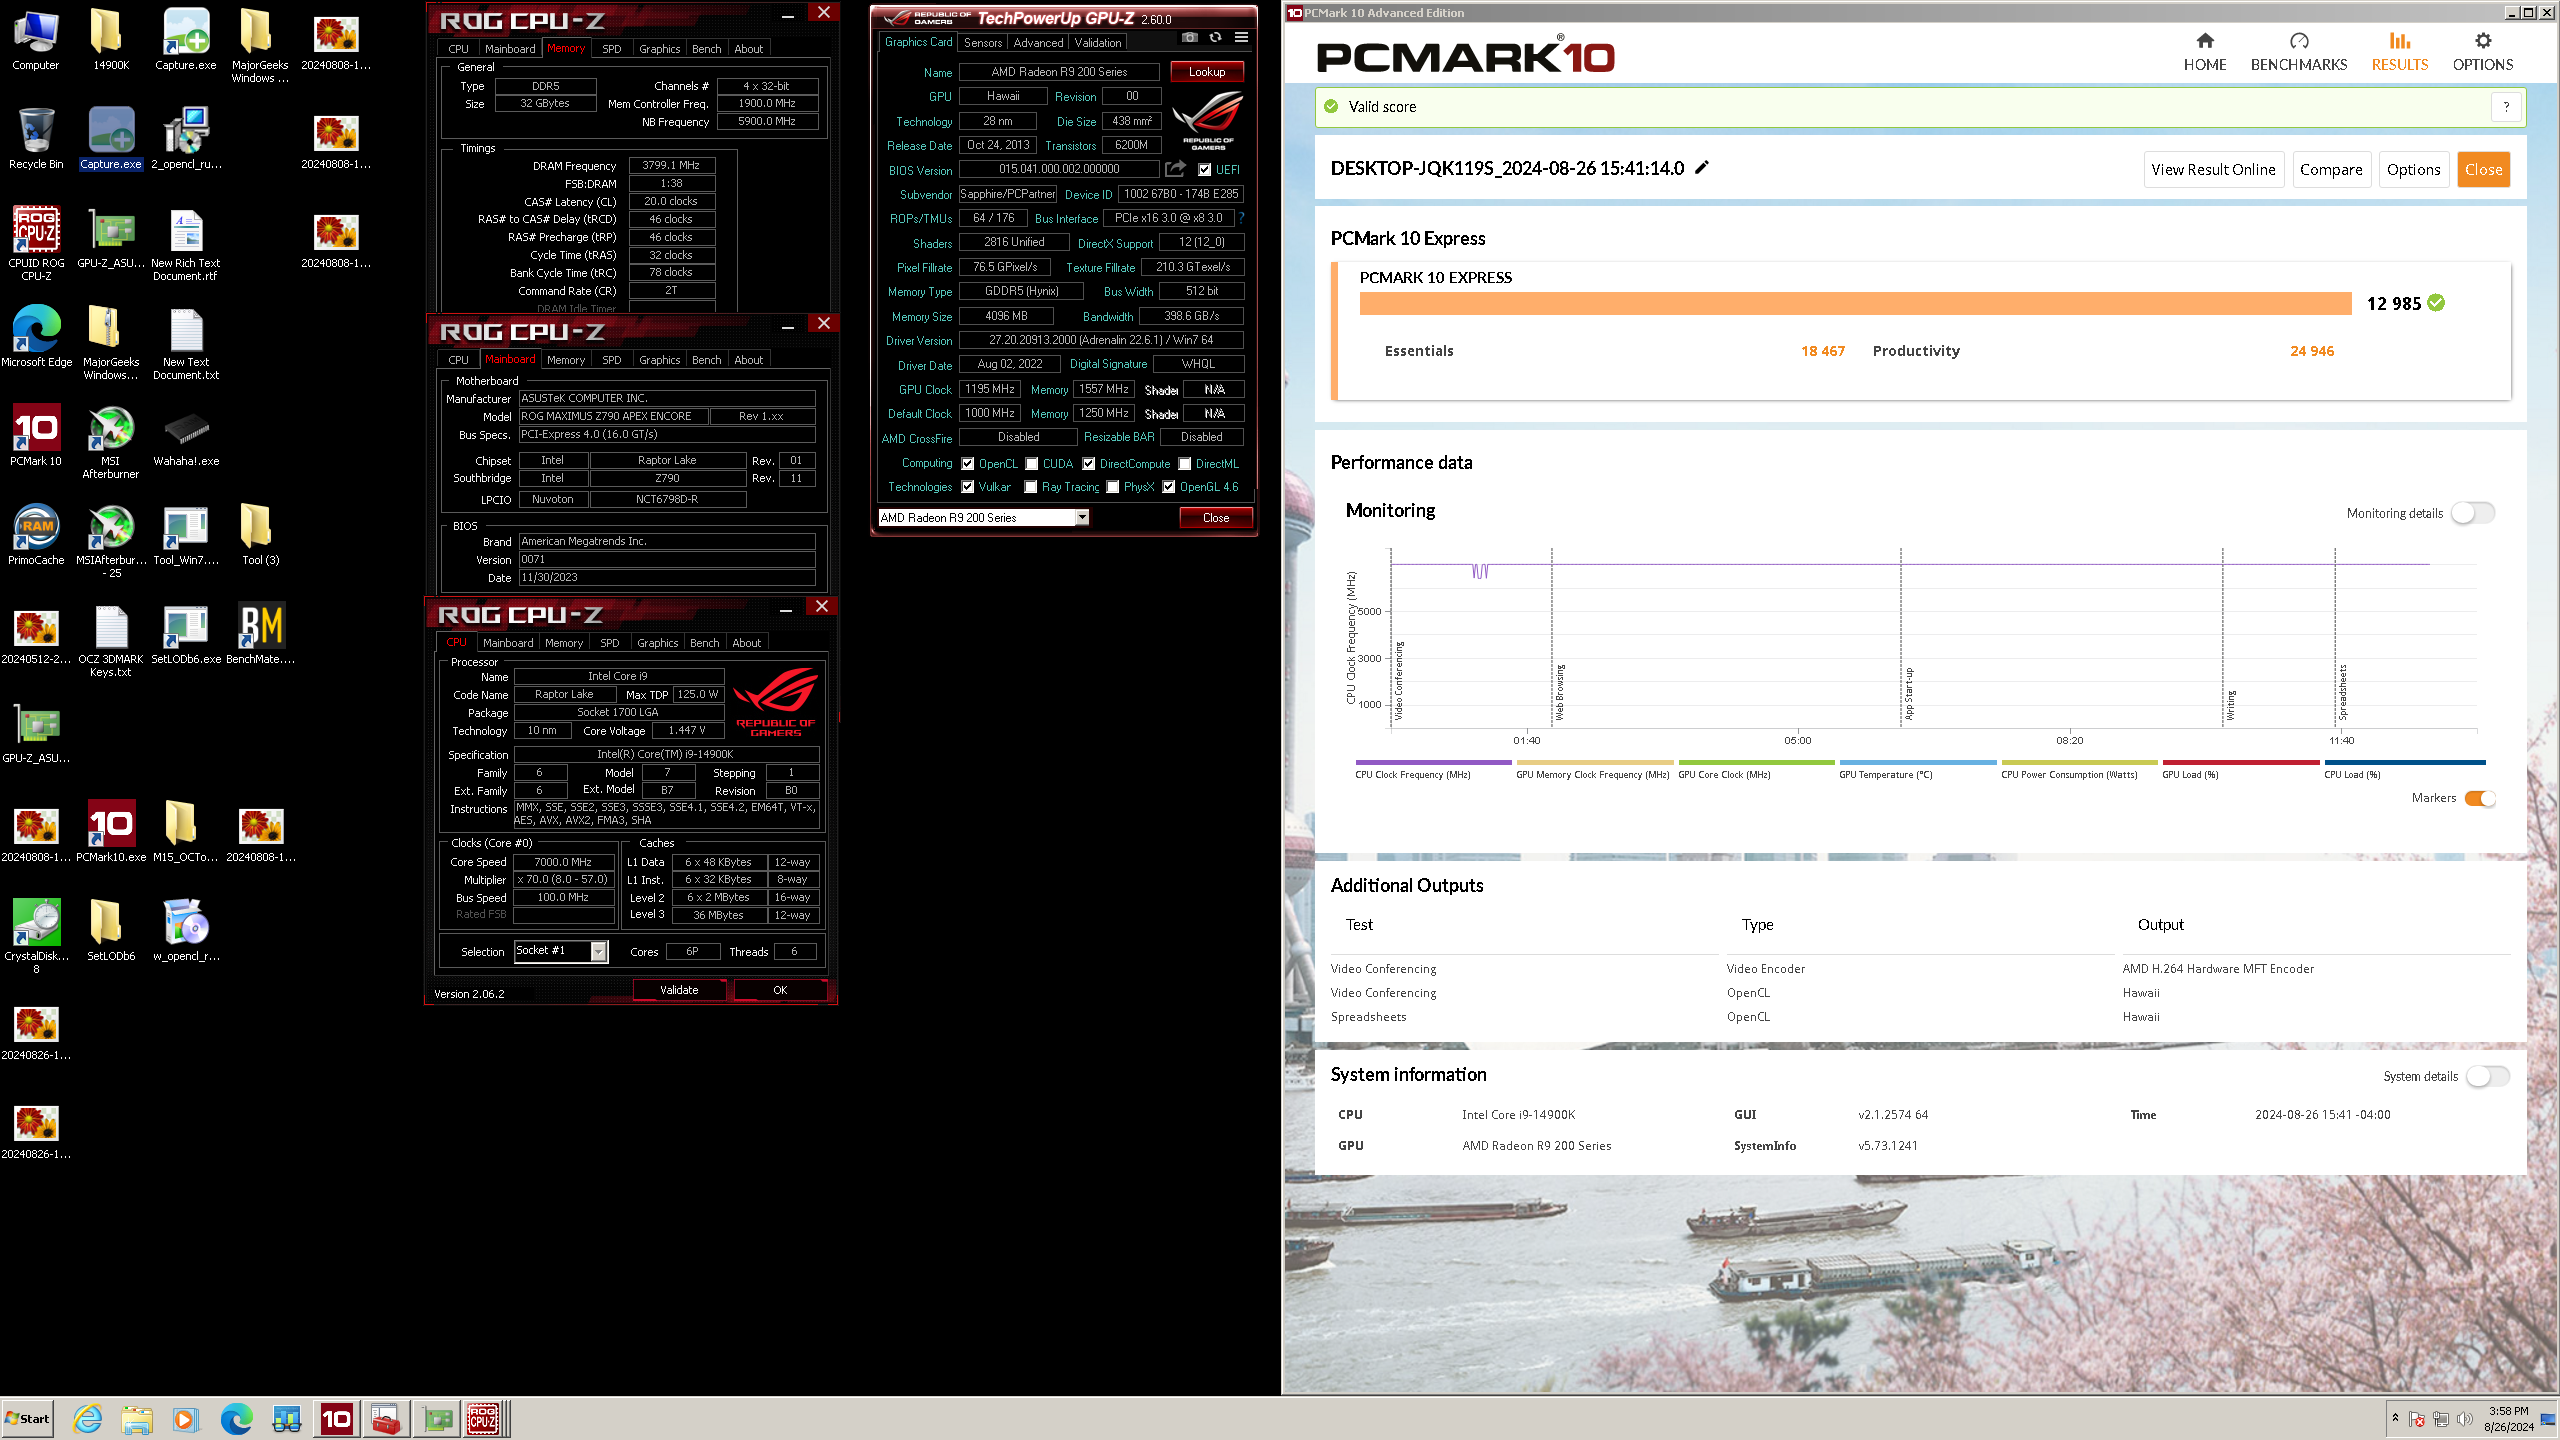This screenshot has width=2560, height=1440.
Task: Open the CPUID ROG CPU-Z desktop icon
Action: tap(36, 243)
